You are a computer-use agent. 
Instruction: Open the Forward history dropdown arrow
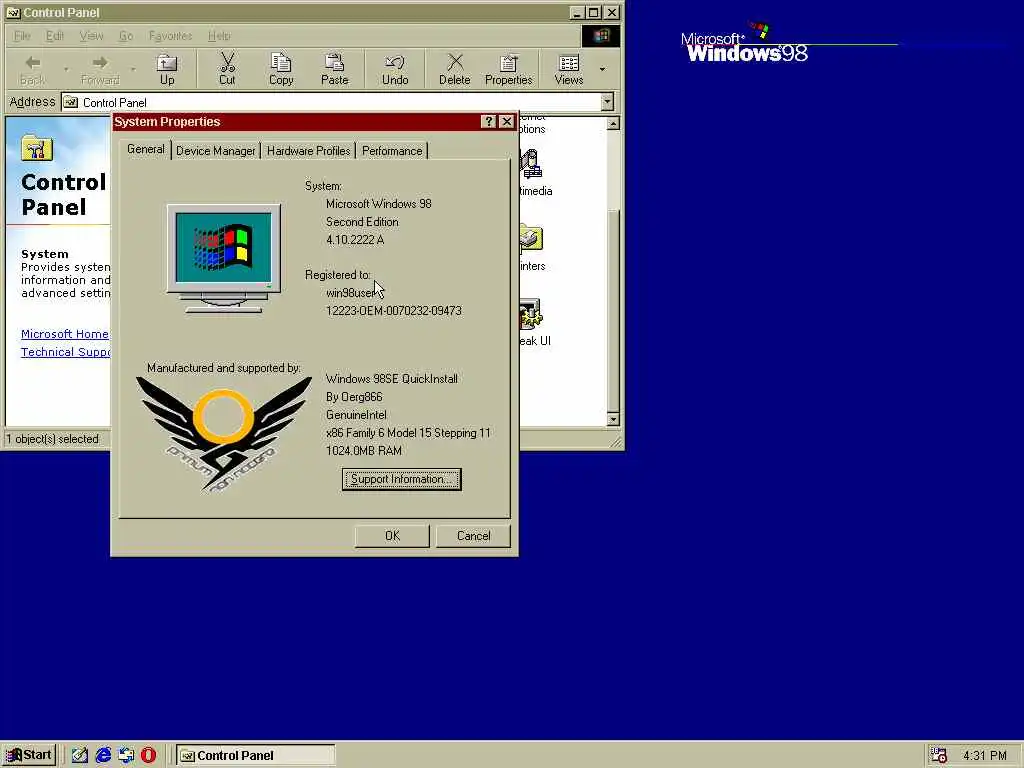point(133,69)
